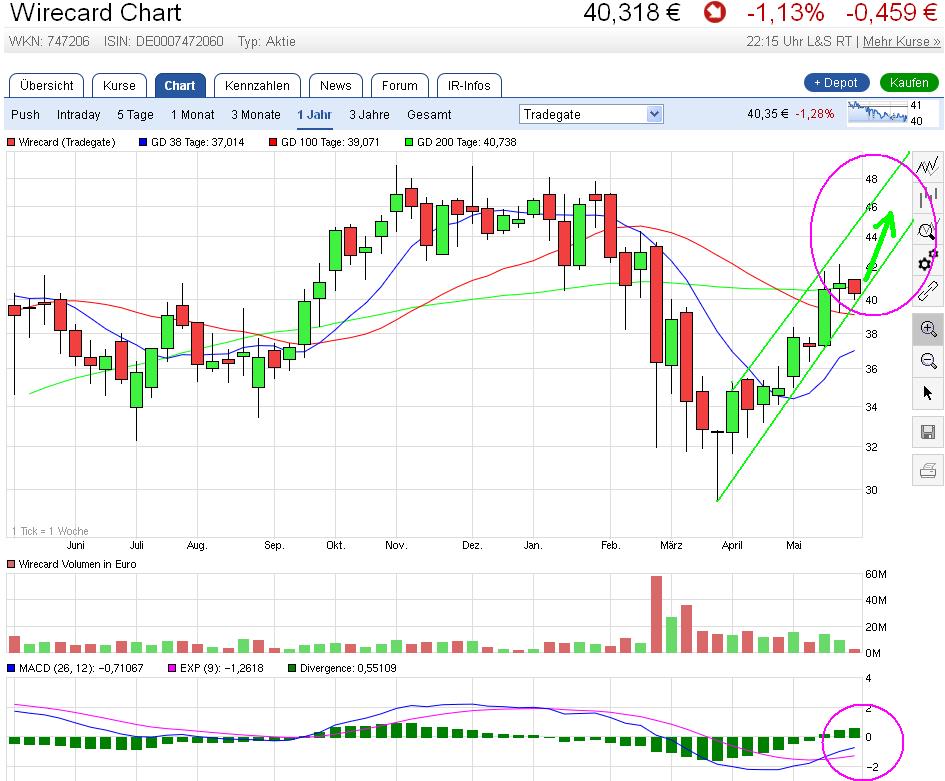Click the '1 Tick = 1 Woche' note
This screenshot has width=945, height=781.
(50, 531)
